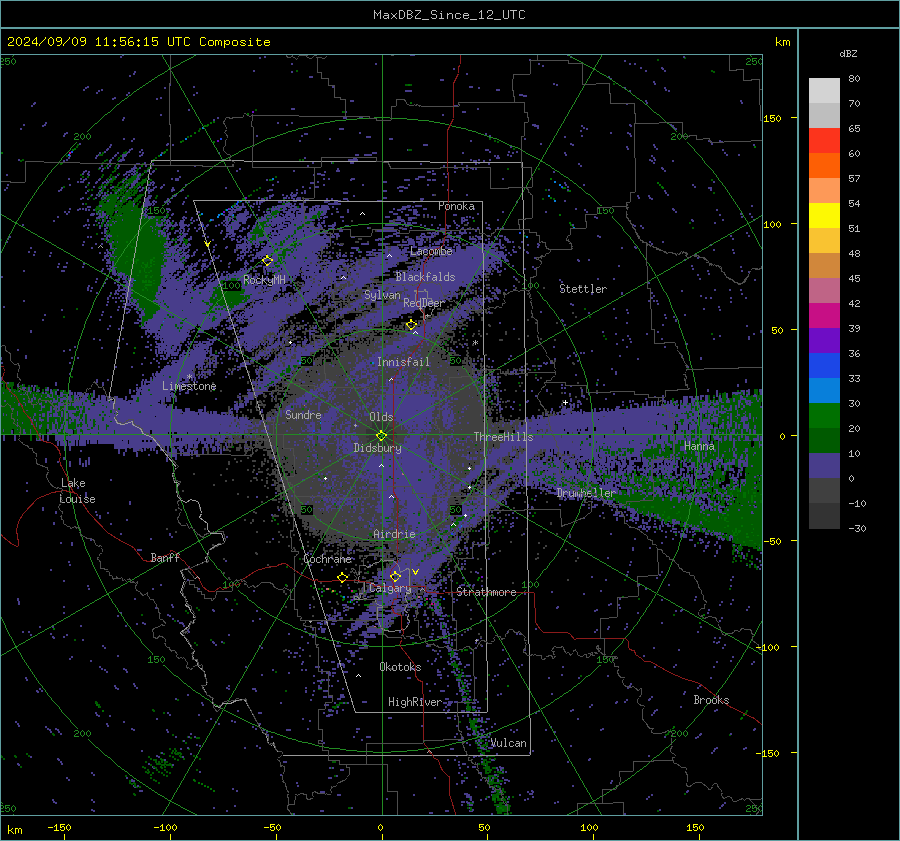Click the RockyMH label
Viewport: 900px width, 841px height.
tap(264, 280)
